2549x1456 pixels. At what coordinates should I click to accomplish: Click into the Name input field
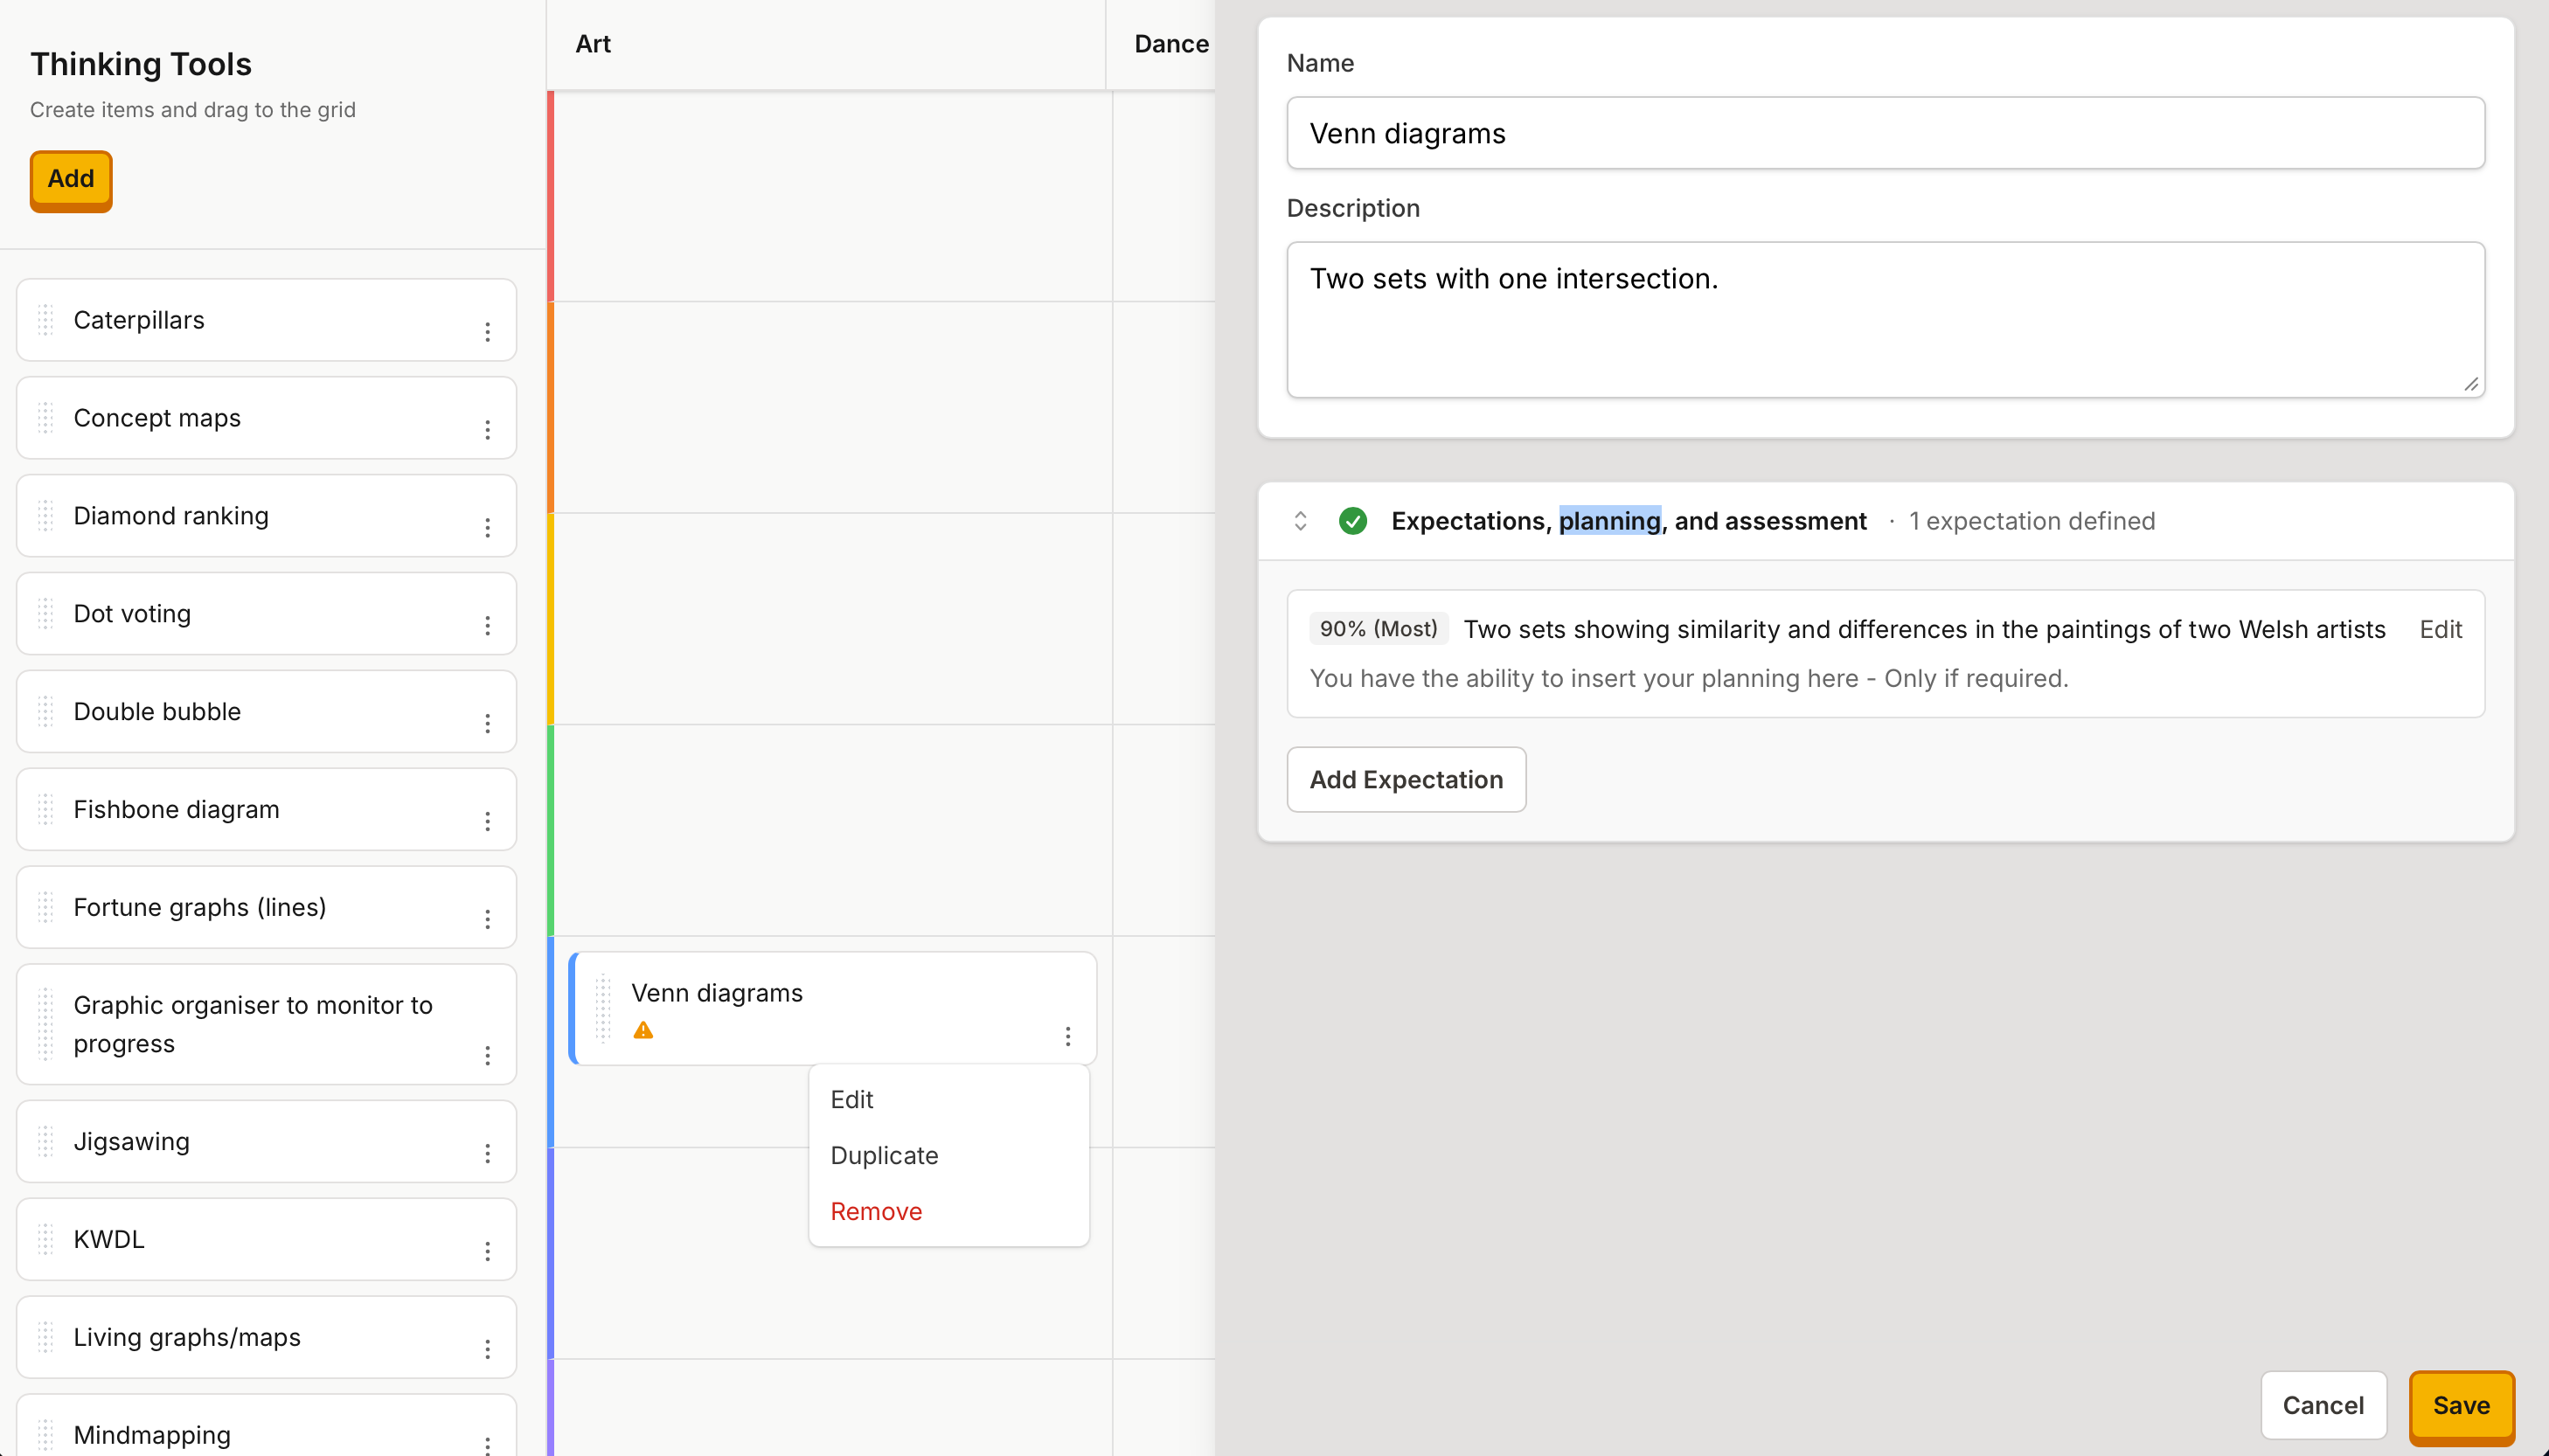point(1885,133)
